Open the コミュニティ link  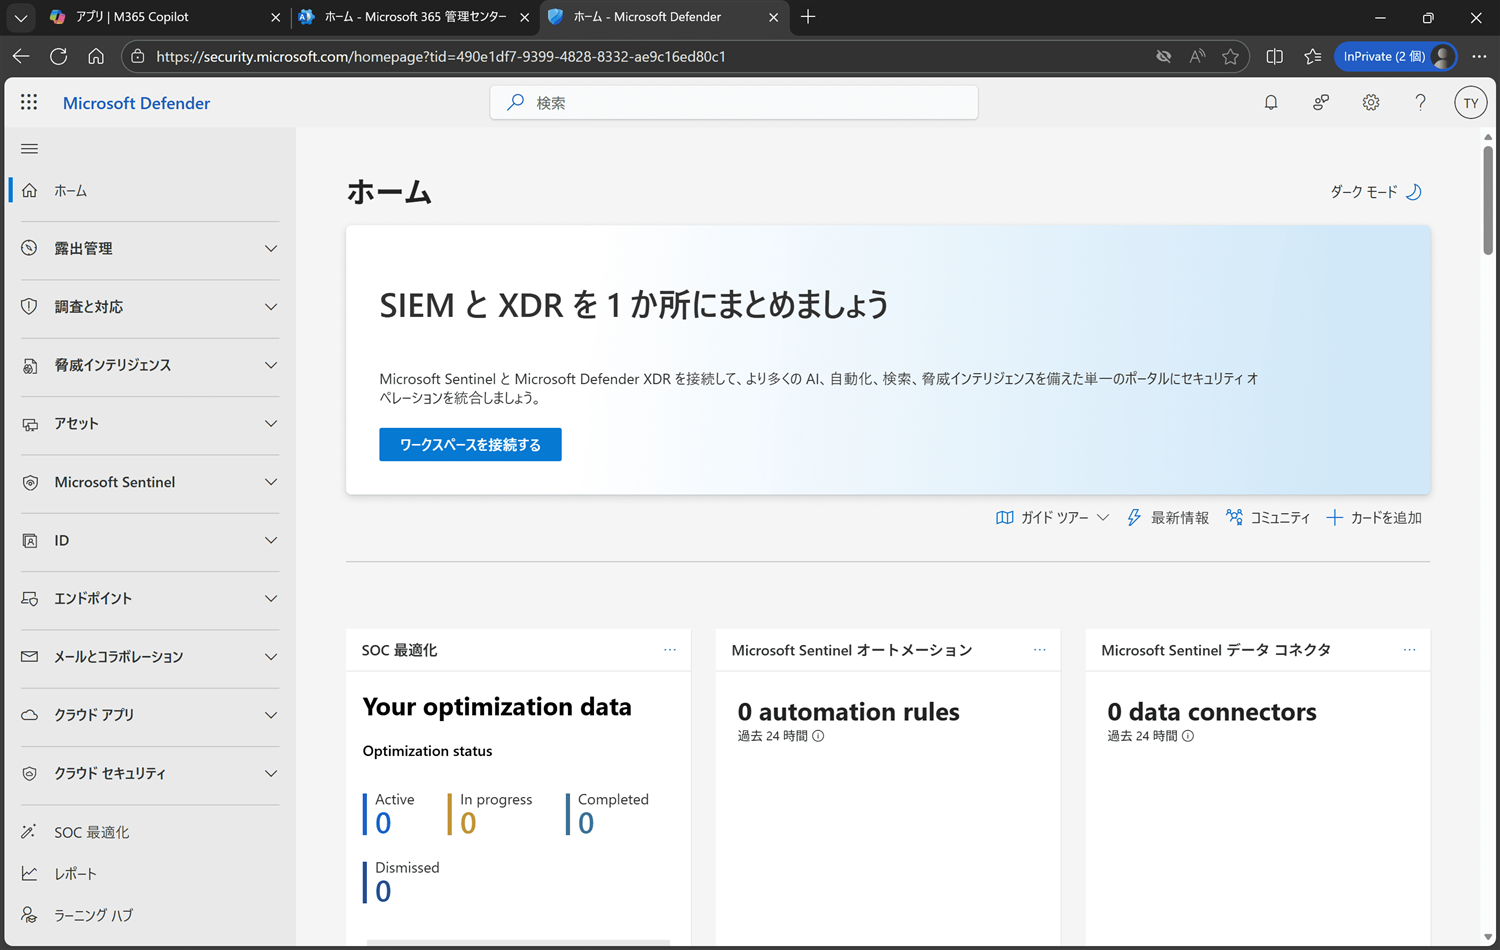click(x=1268, y=517)
